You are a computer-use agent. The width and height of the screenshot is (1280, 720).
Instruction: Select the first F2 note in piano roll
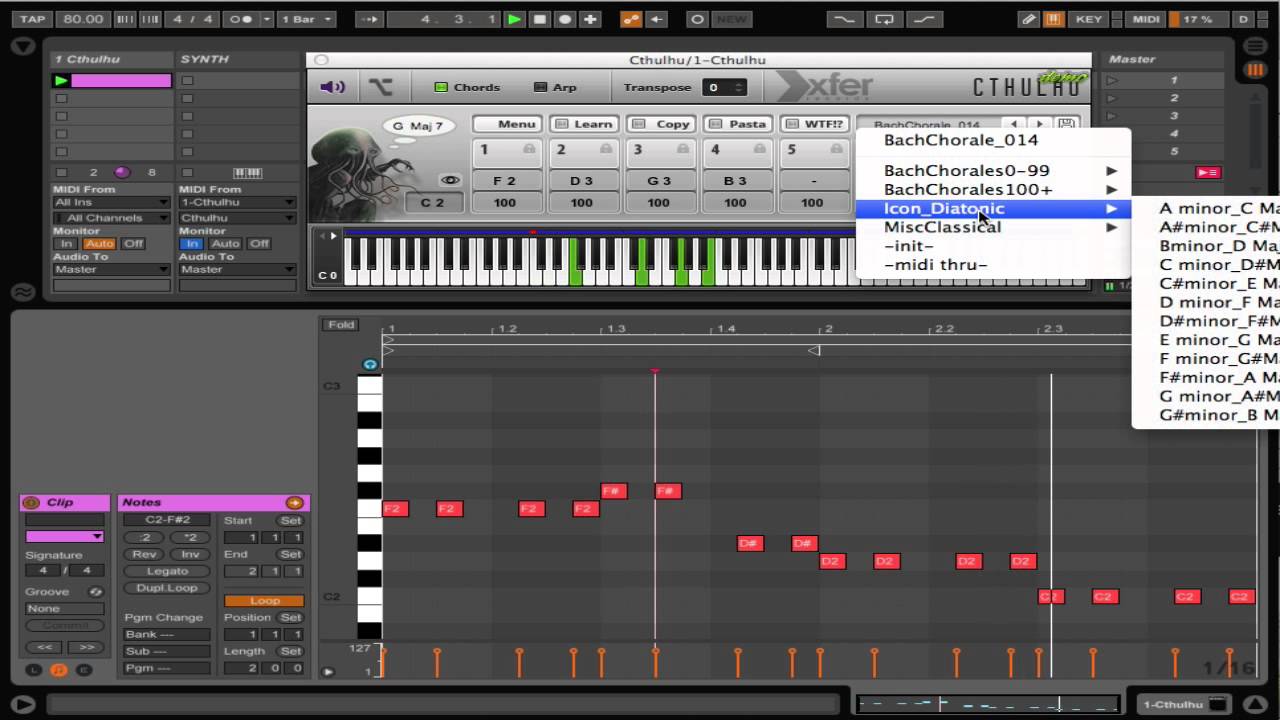[395, 509]
